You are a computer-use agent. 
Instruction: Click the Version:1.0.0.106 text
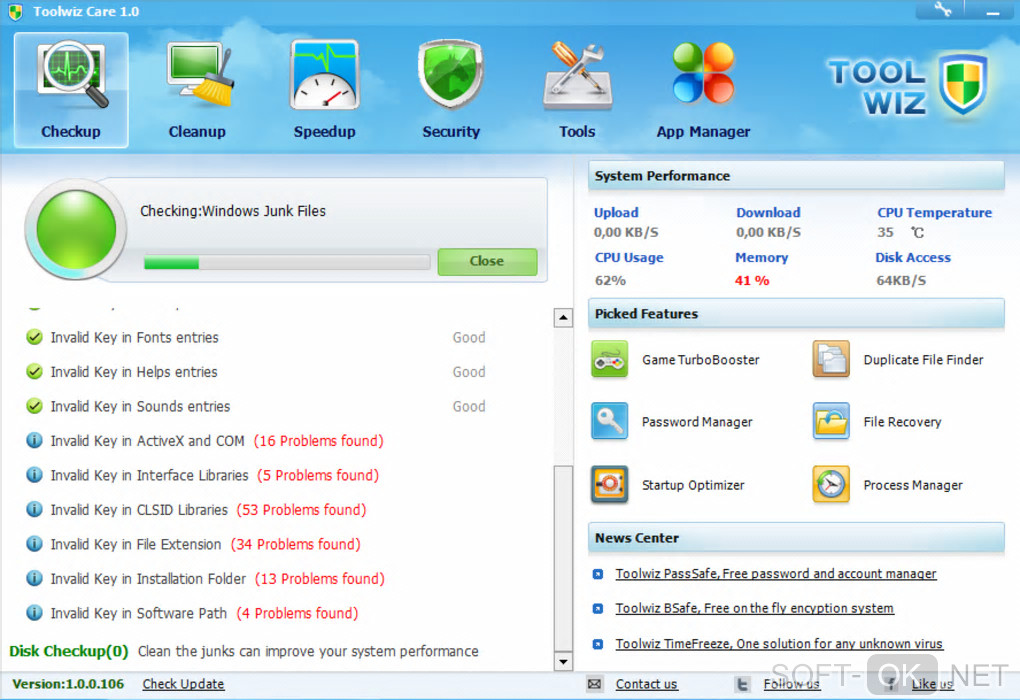[x=68, y=684]
